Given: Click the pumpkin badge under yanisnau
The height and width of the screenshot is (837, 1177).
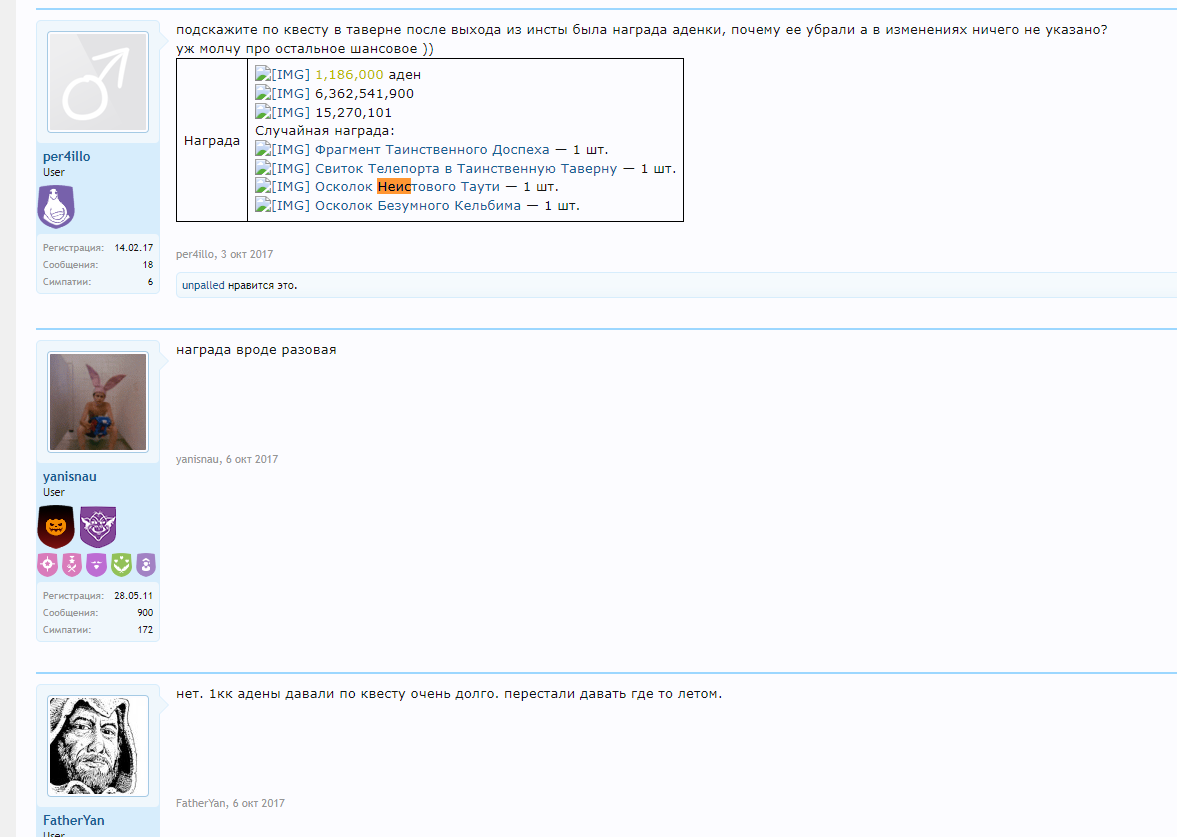Looking at the screenshot, I should [x=55, y=526].
